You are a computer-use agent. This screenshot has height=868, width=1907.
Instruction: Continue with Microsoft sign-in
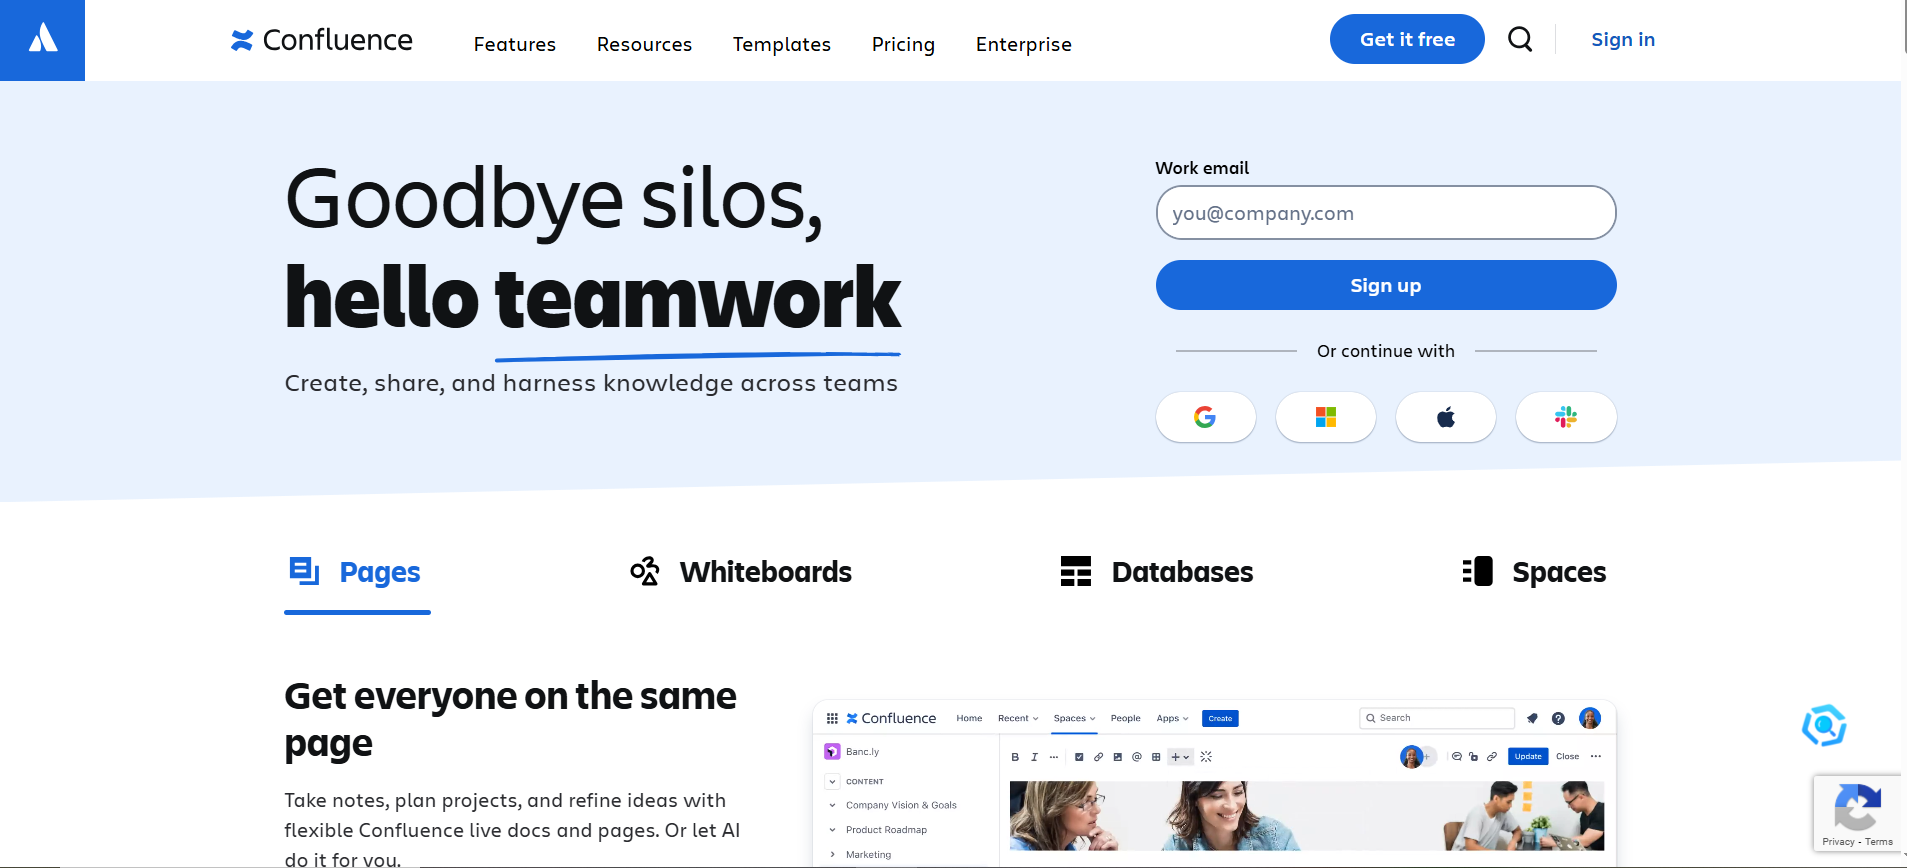tap(1325, 417)
